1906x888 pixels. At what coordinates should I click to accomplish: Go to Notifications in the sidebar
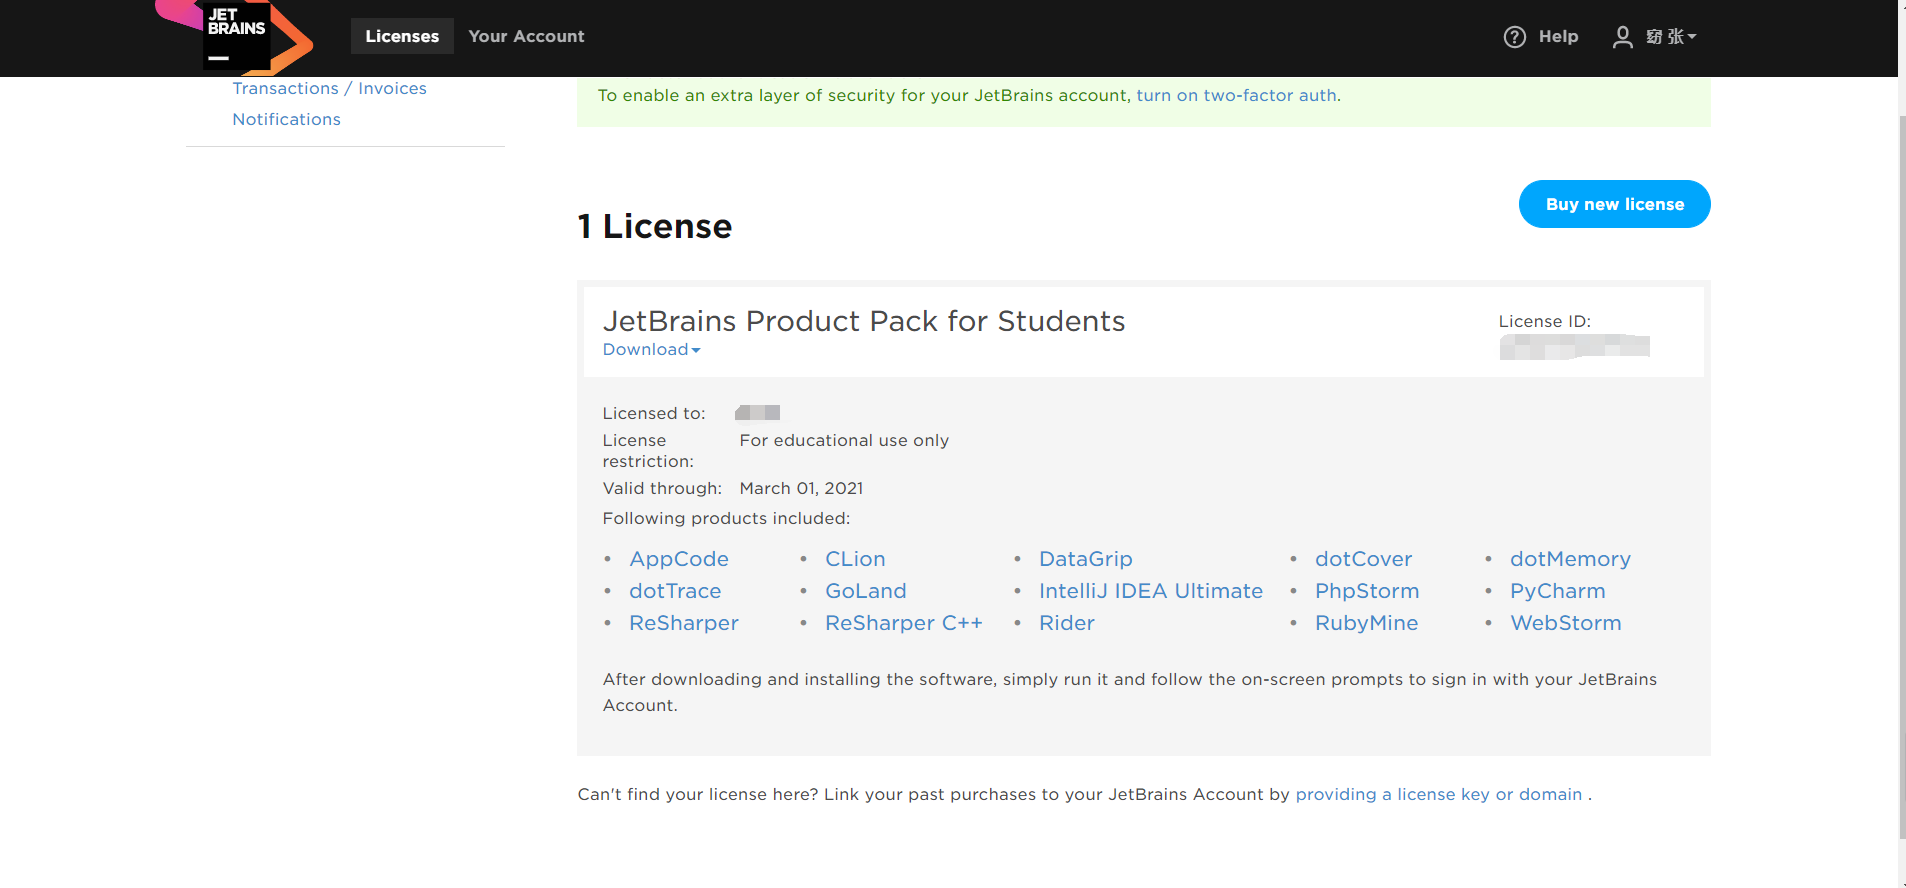[286, 120]
